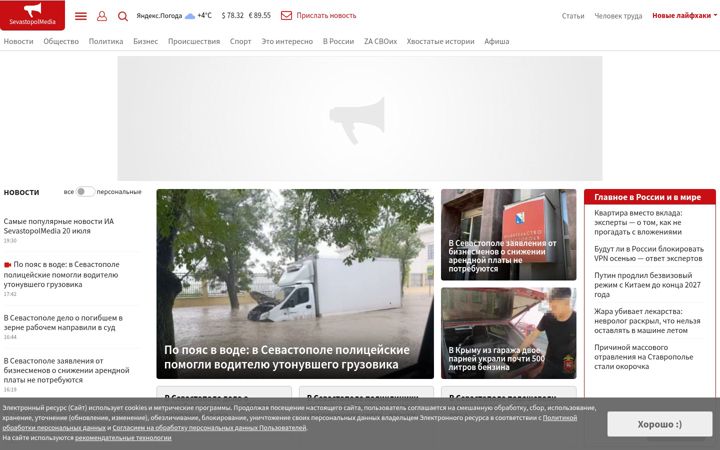Open the Человек труда link
The image size is (720, 450).
click(618, 16)
